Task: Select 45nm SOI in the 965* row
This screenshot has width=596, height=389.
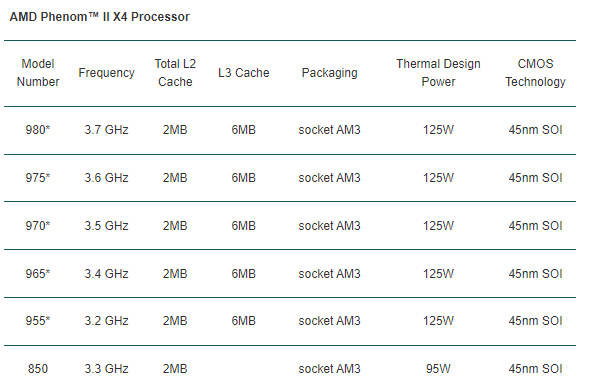Action: coord(535,274)
